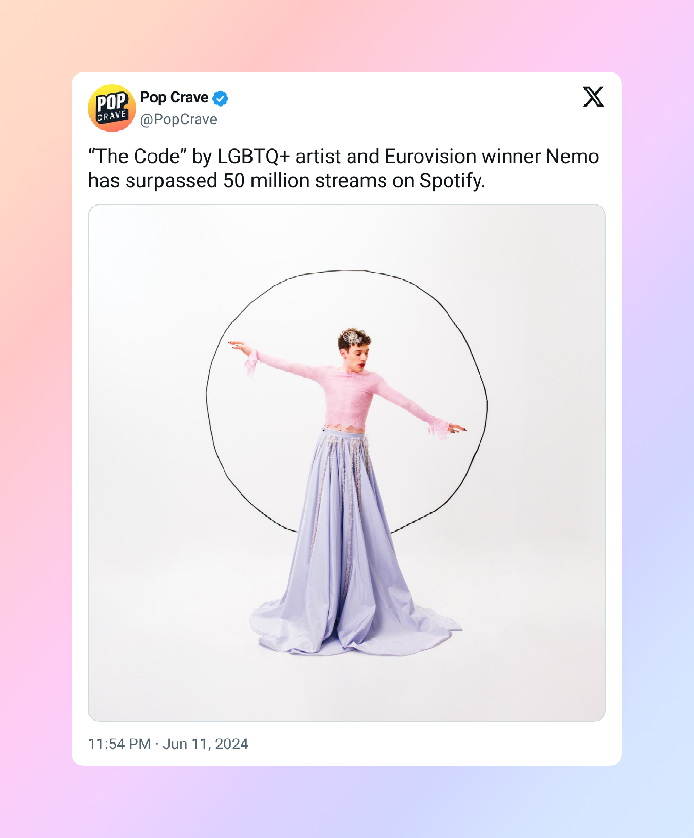Screen dimensions: 694x838
Task: Open the Pop Crave display name
Action: point(174,98)
